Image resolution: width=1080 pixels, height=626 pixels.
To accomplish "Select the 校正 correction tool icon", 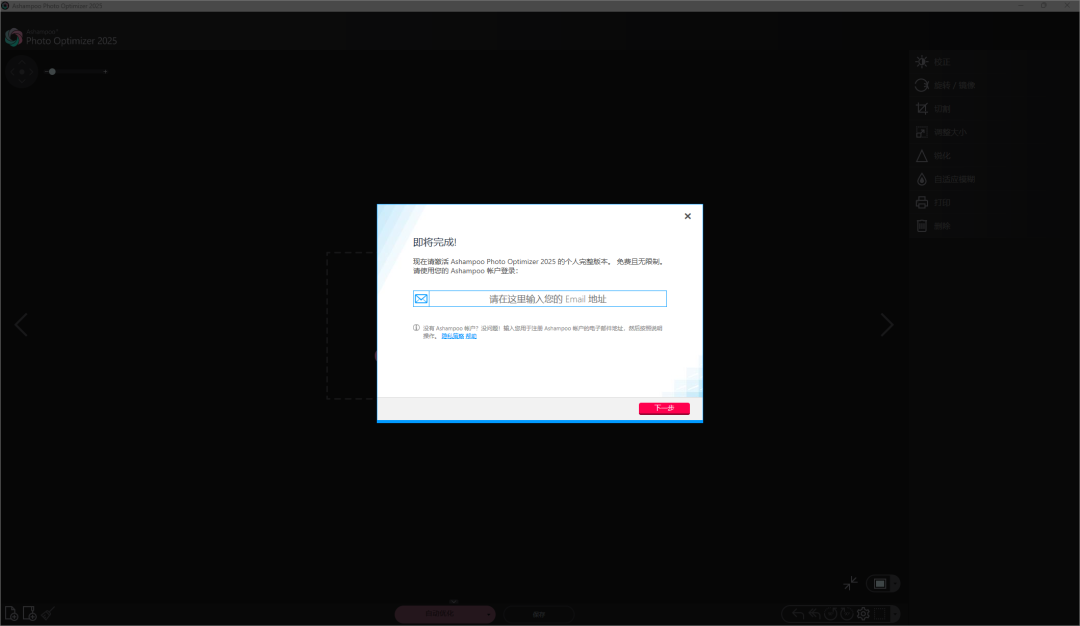I will pyautogui.click(x=922, y=62).
